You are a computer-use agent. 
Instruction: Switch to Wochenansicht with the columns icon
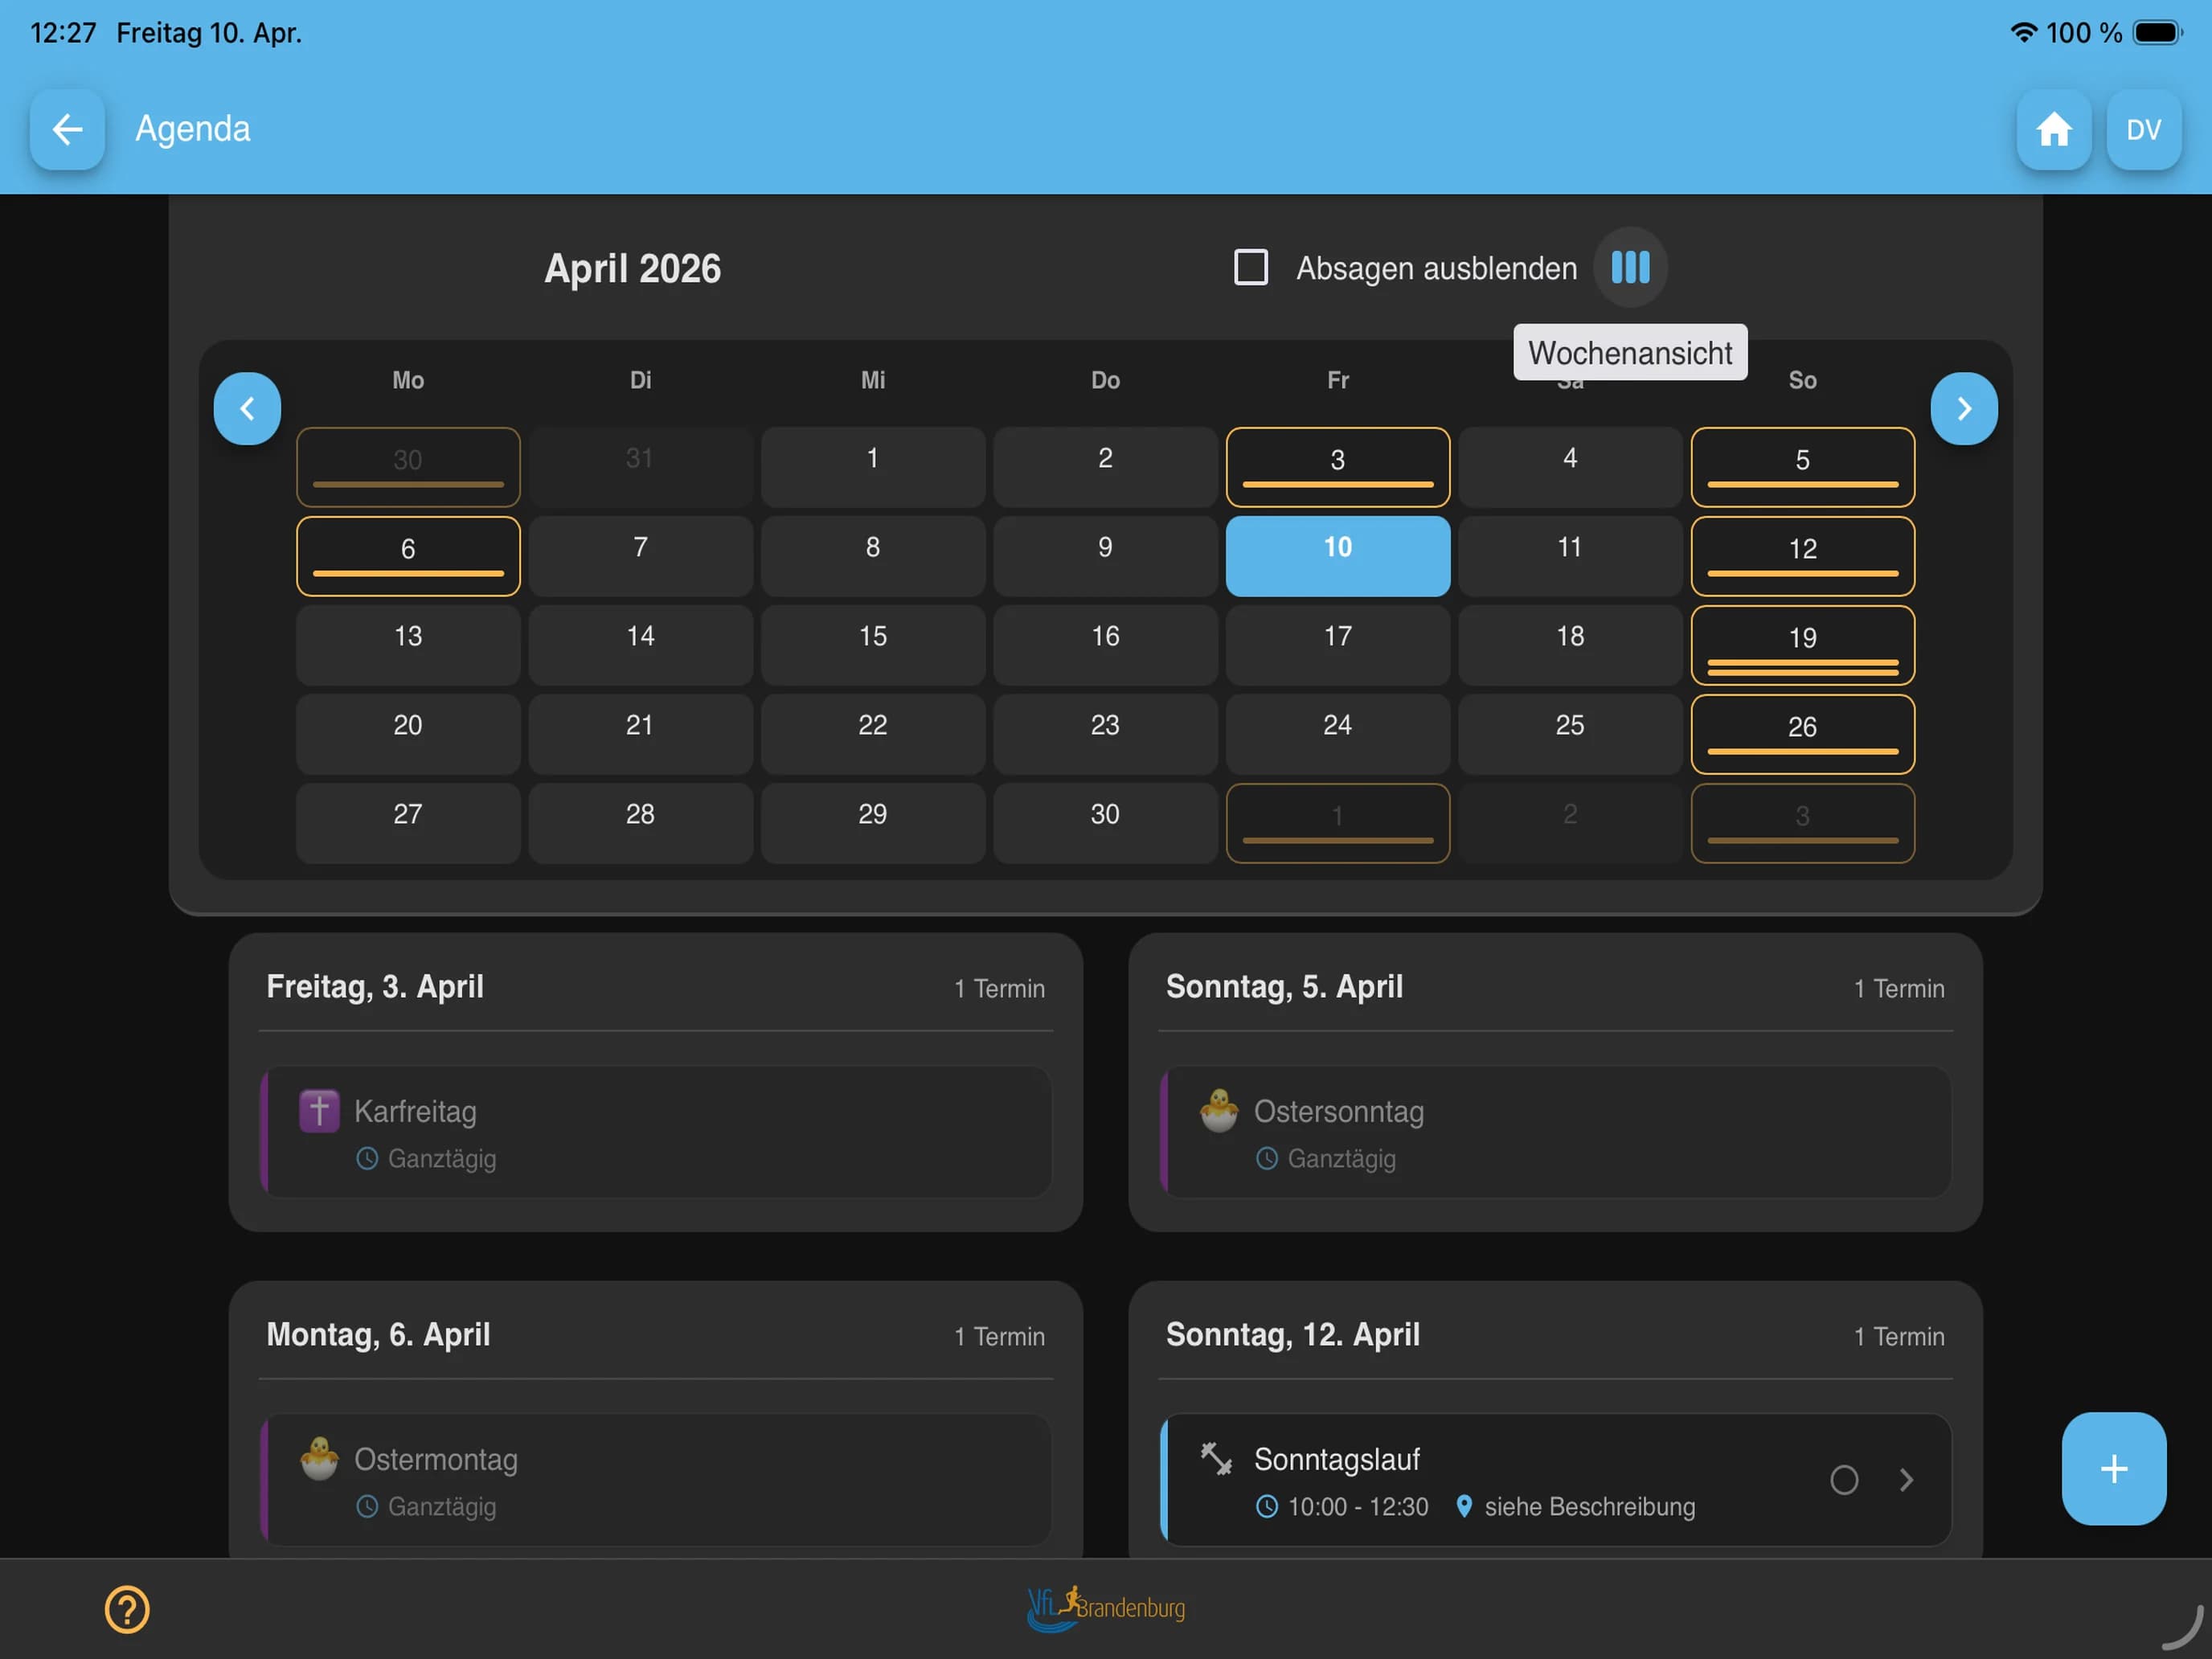(x=1630, y=267)
